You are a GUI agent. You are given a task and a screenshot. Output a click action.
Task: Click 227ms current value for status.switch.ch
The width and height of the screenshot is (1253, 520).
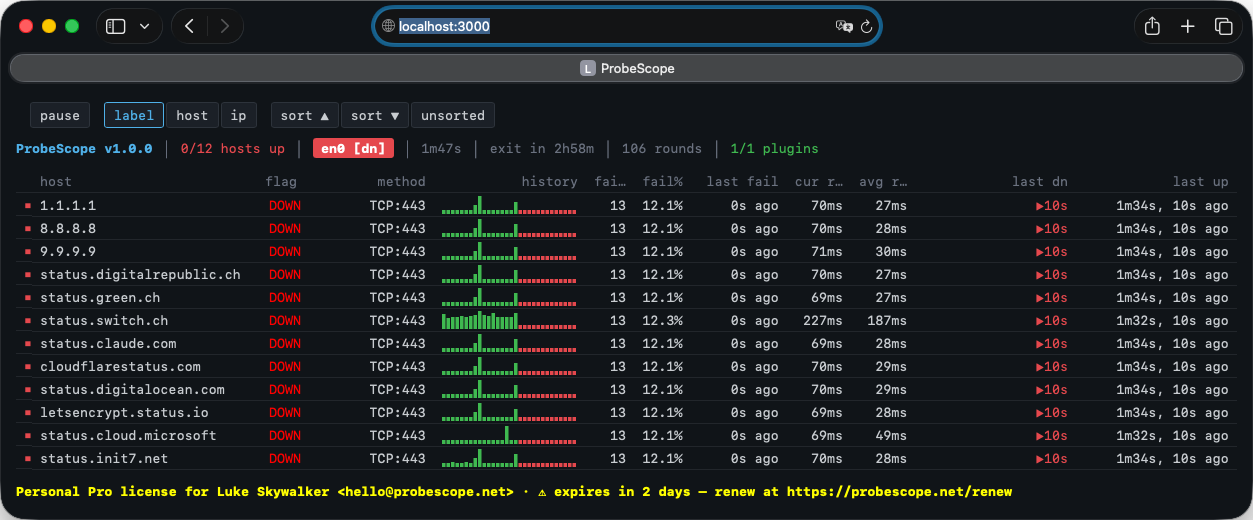pyautogui.click(x=822, y=320)
